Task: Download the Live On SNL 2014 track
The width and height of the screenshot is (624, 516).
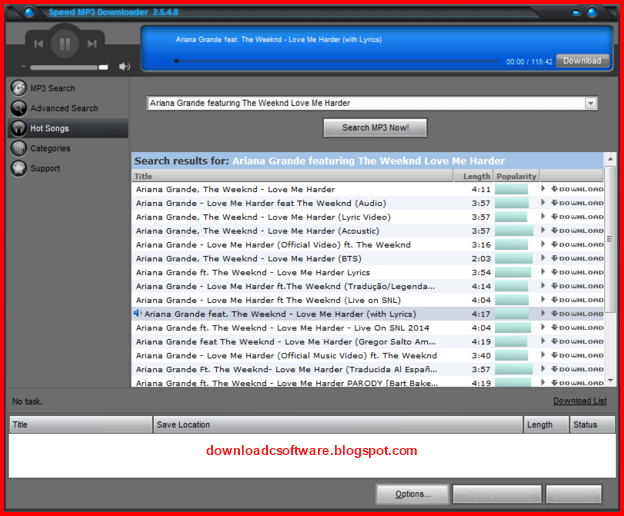Action: (x=577, y=327)
